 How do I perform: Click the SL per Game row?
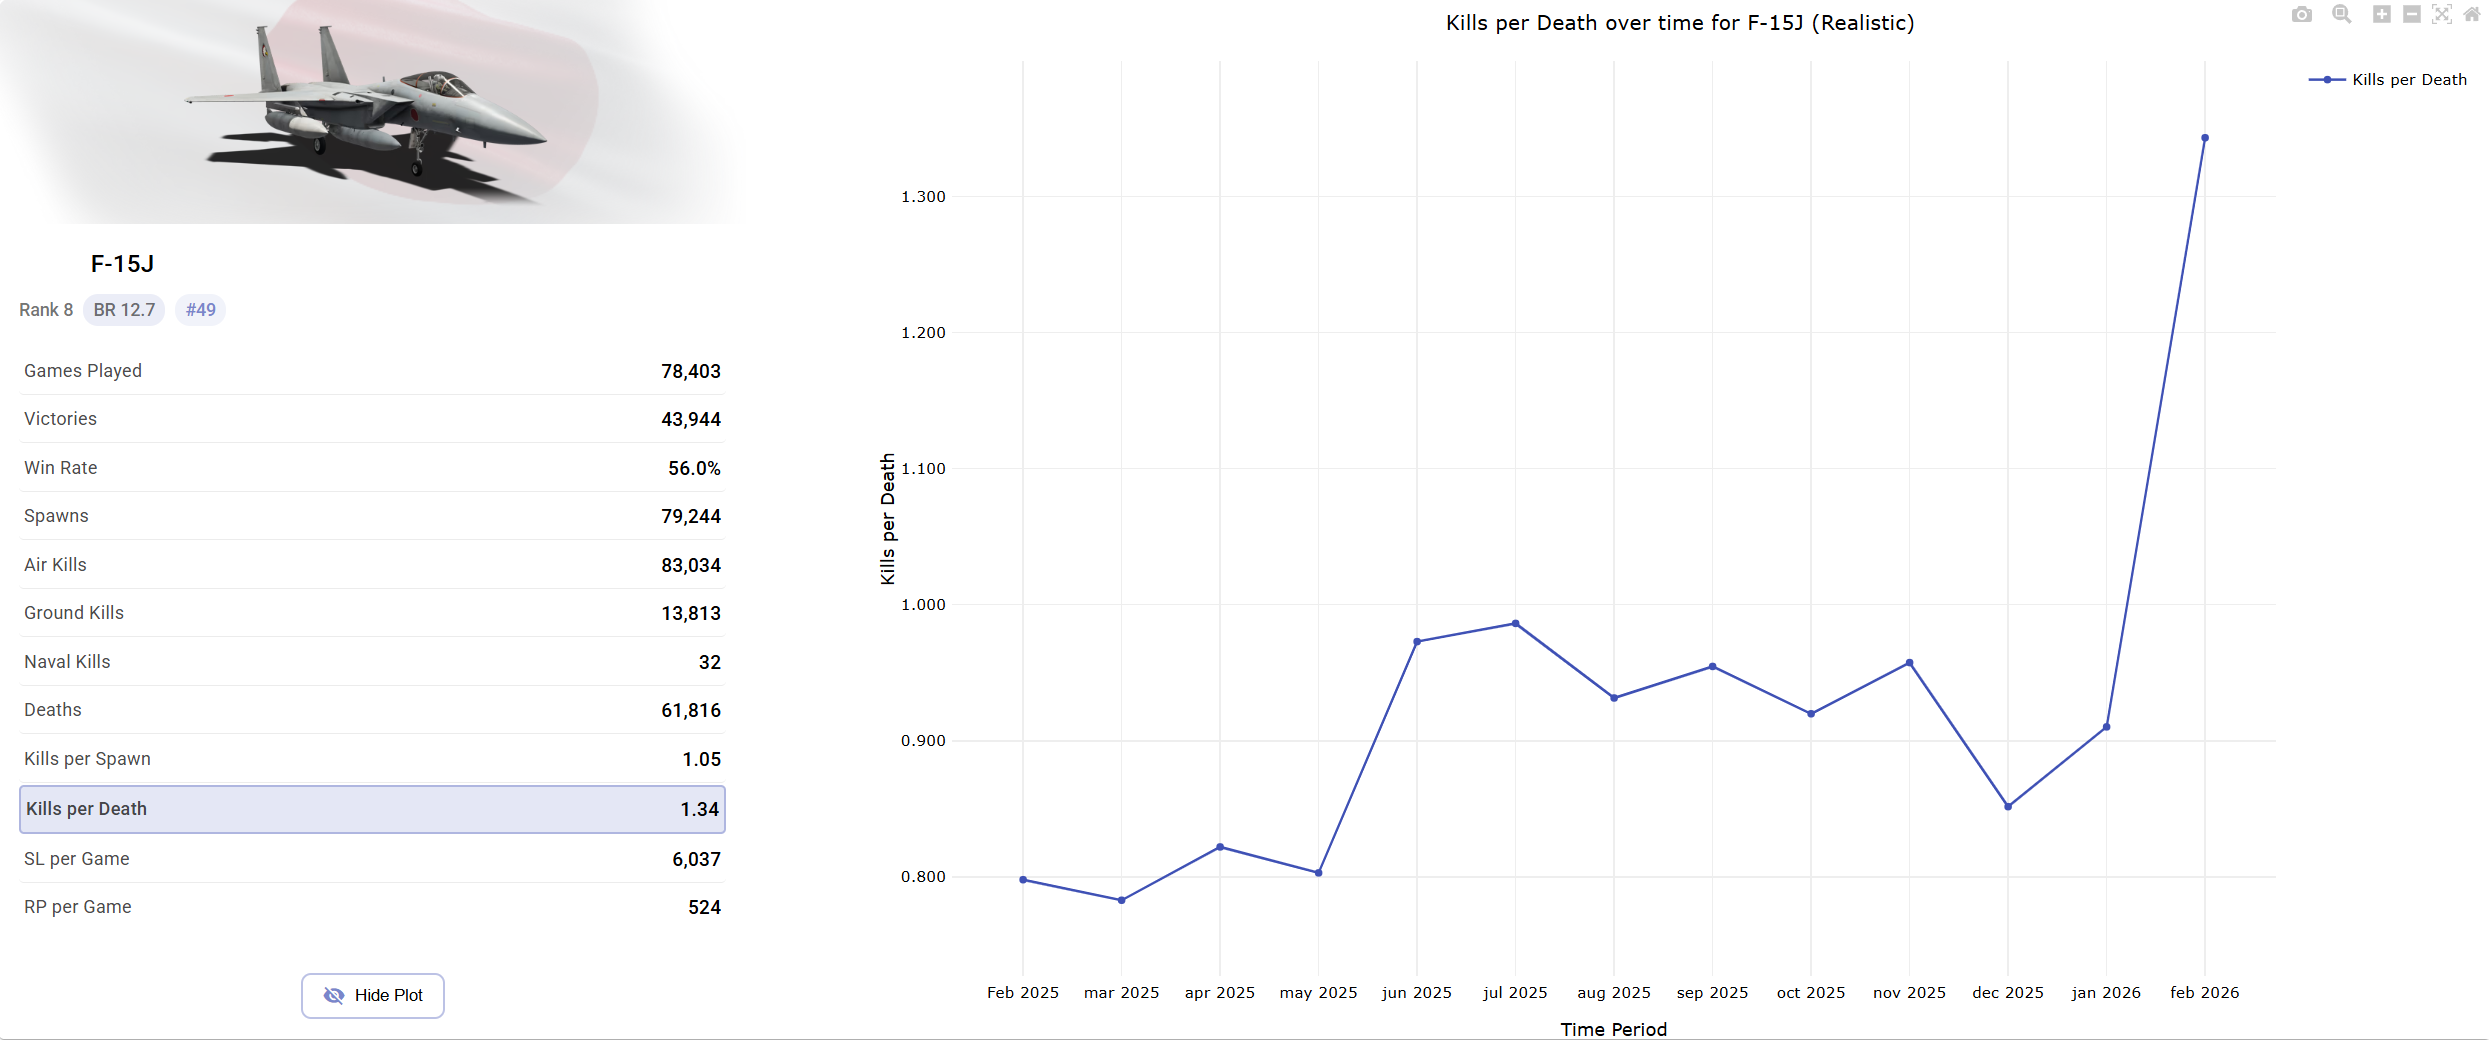point(372,859)
